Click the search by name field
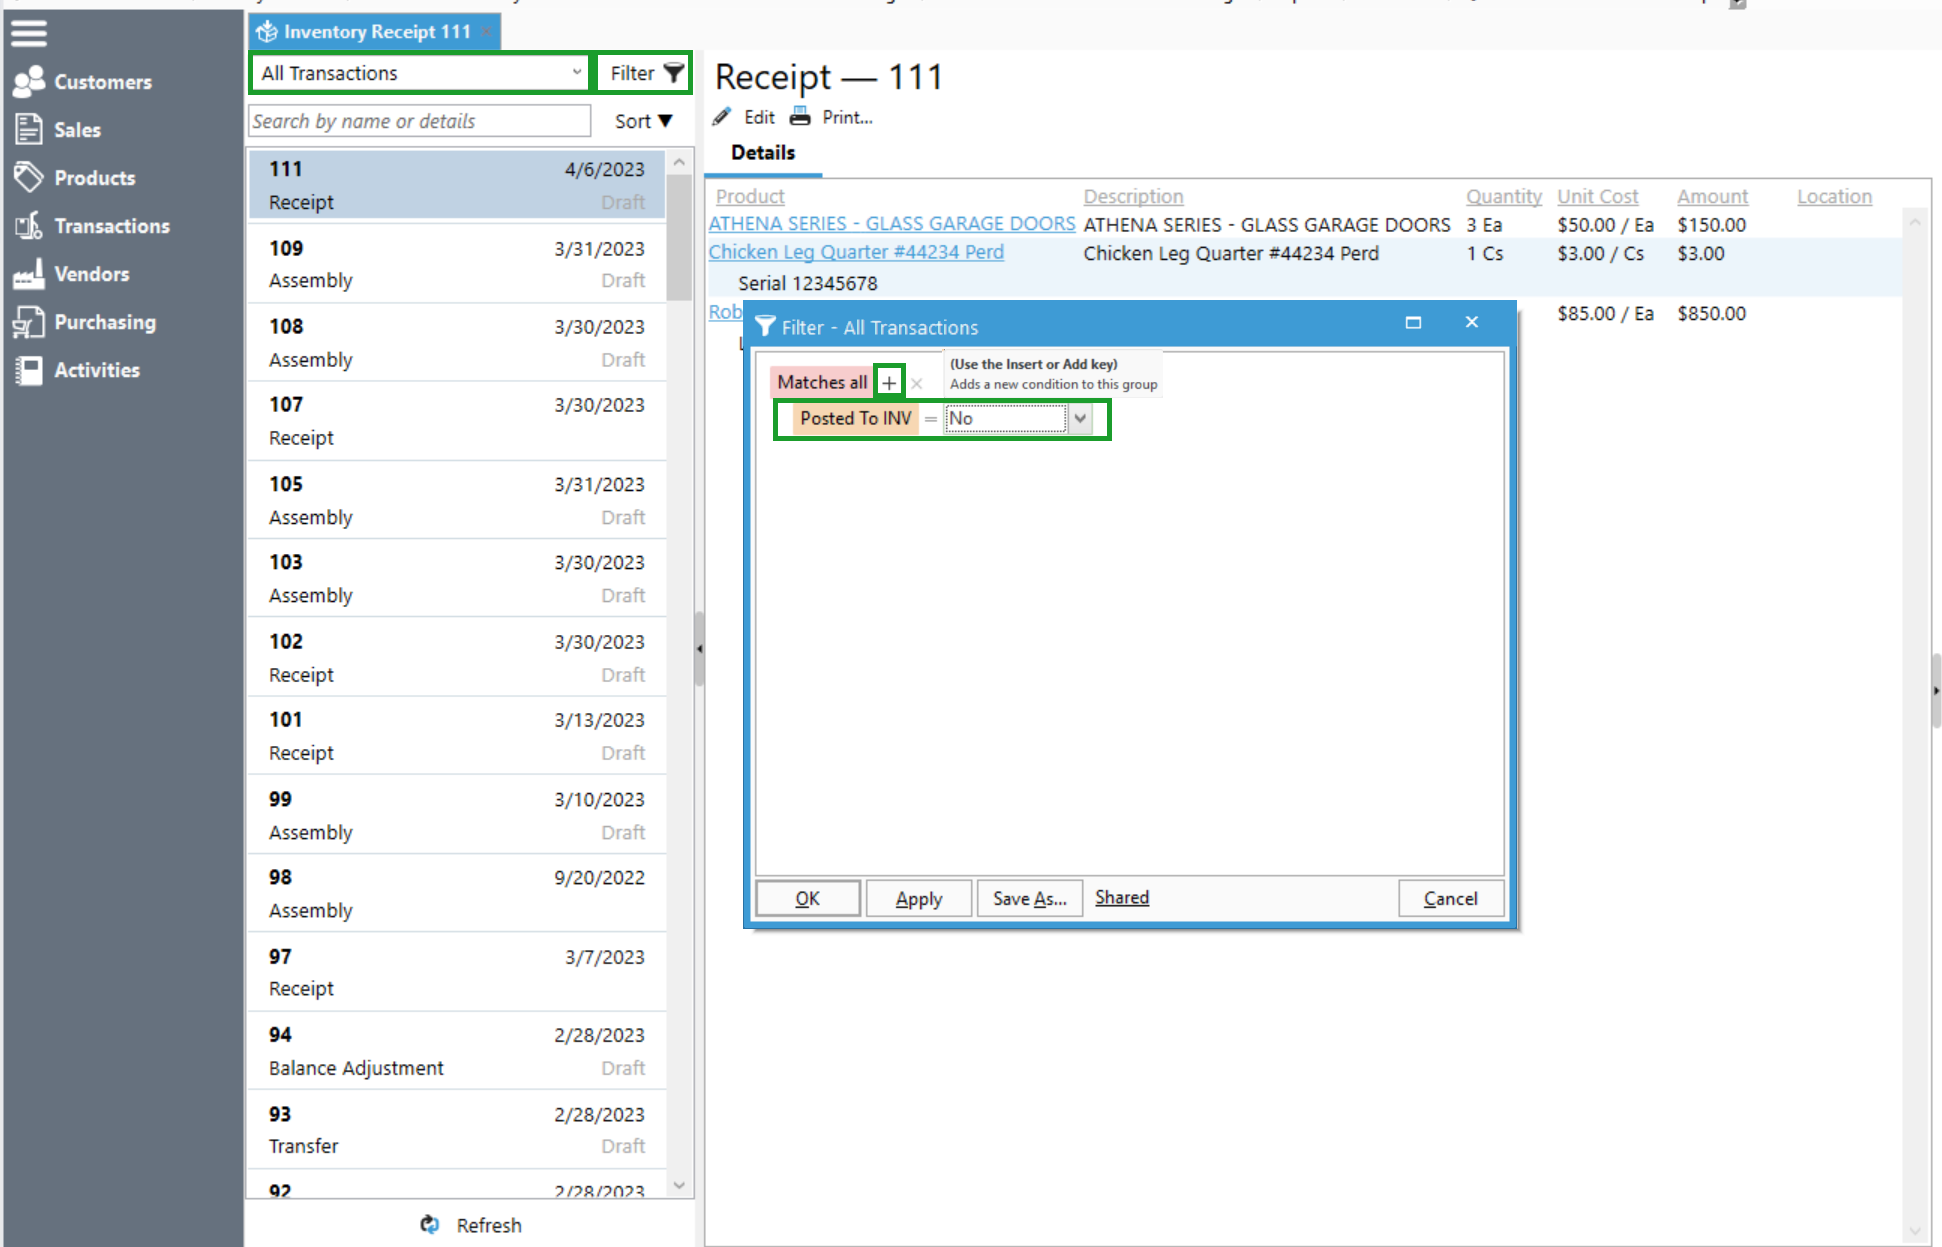Viewport: 1942px width, 1247px height. tap(418, 120)
